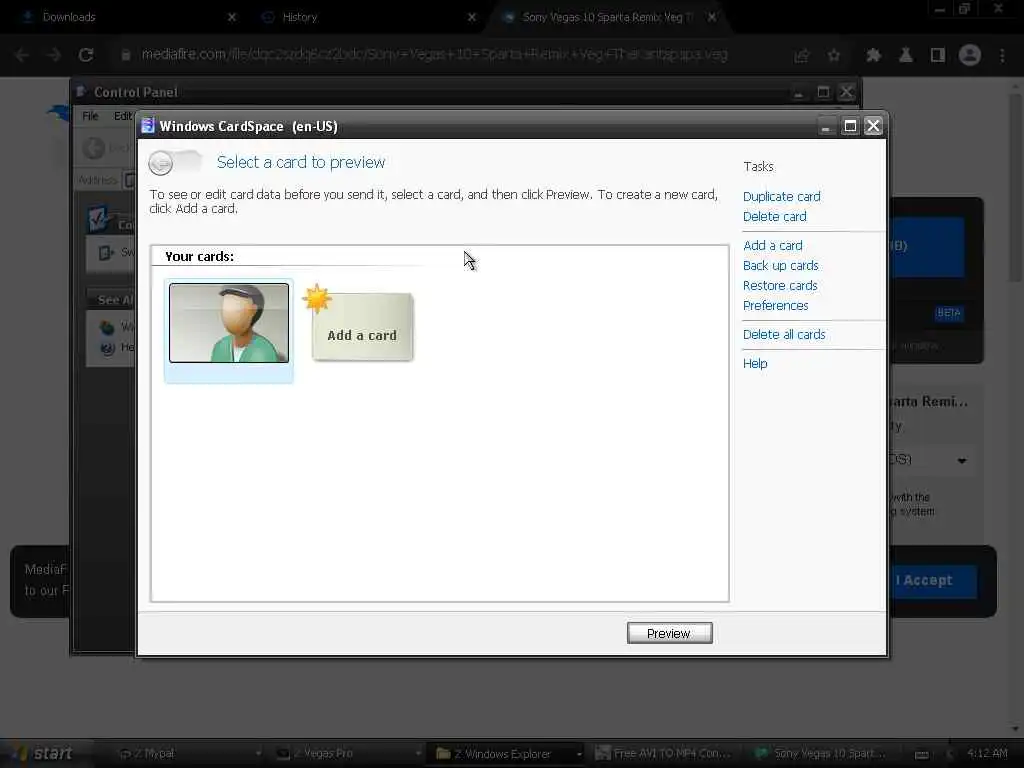Select the Sony Vegas 10 Sparta Remix tab
1024x768 pixels.
607,17
